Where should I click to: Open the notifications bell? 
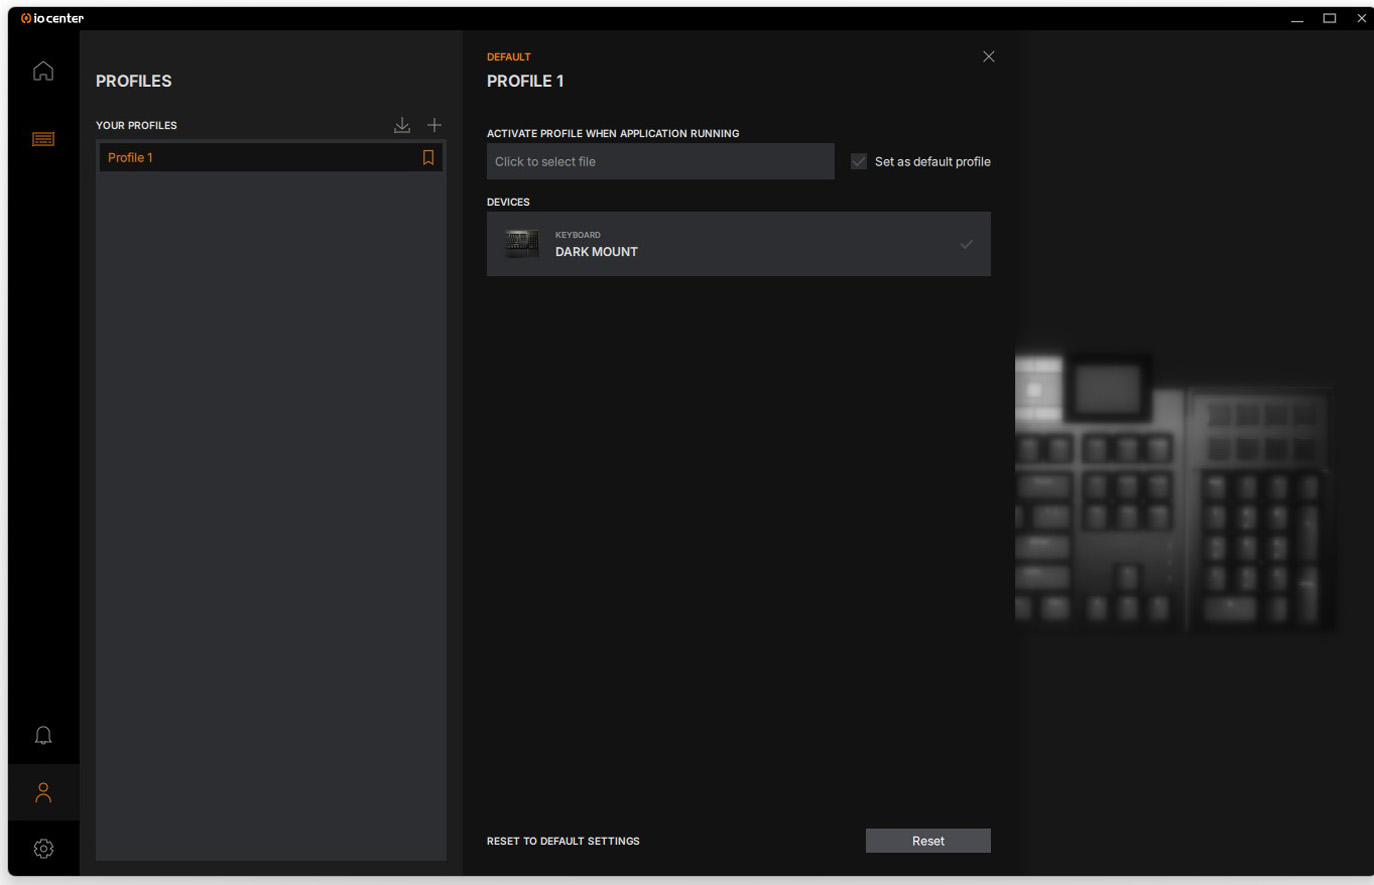pos(43,736)
